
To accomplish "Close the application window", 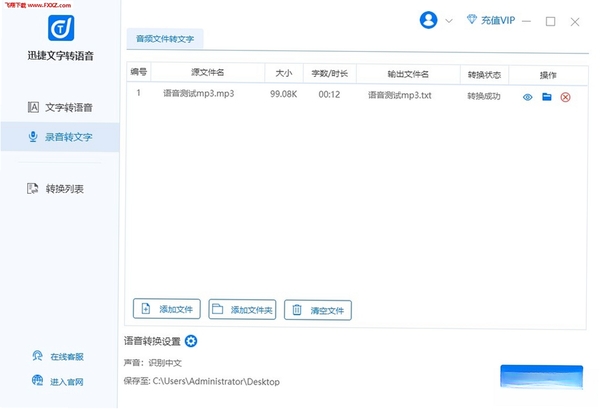I will click(x=575, y=22).
